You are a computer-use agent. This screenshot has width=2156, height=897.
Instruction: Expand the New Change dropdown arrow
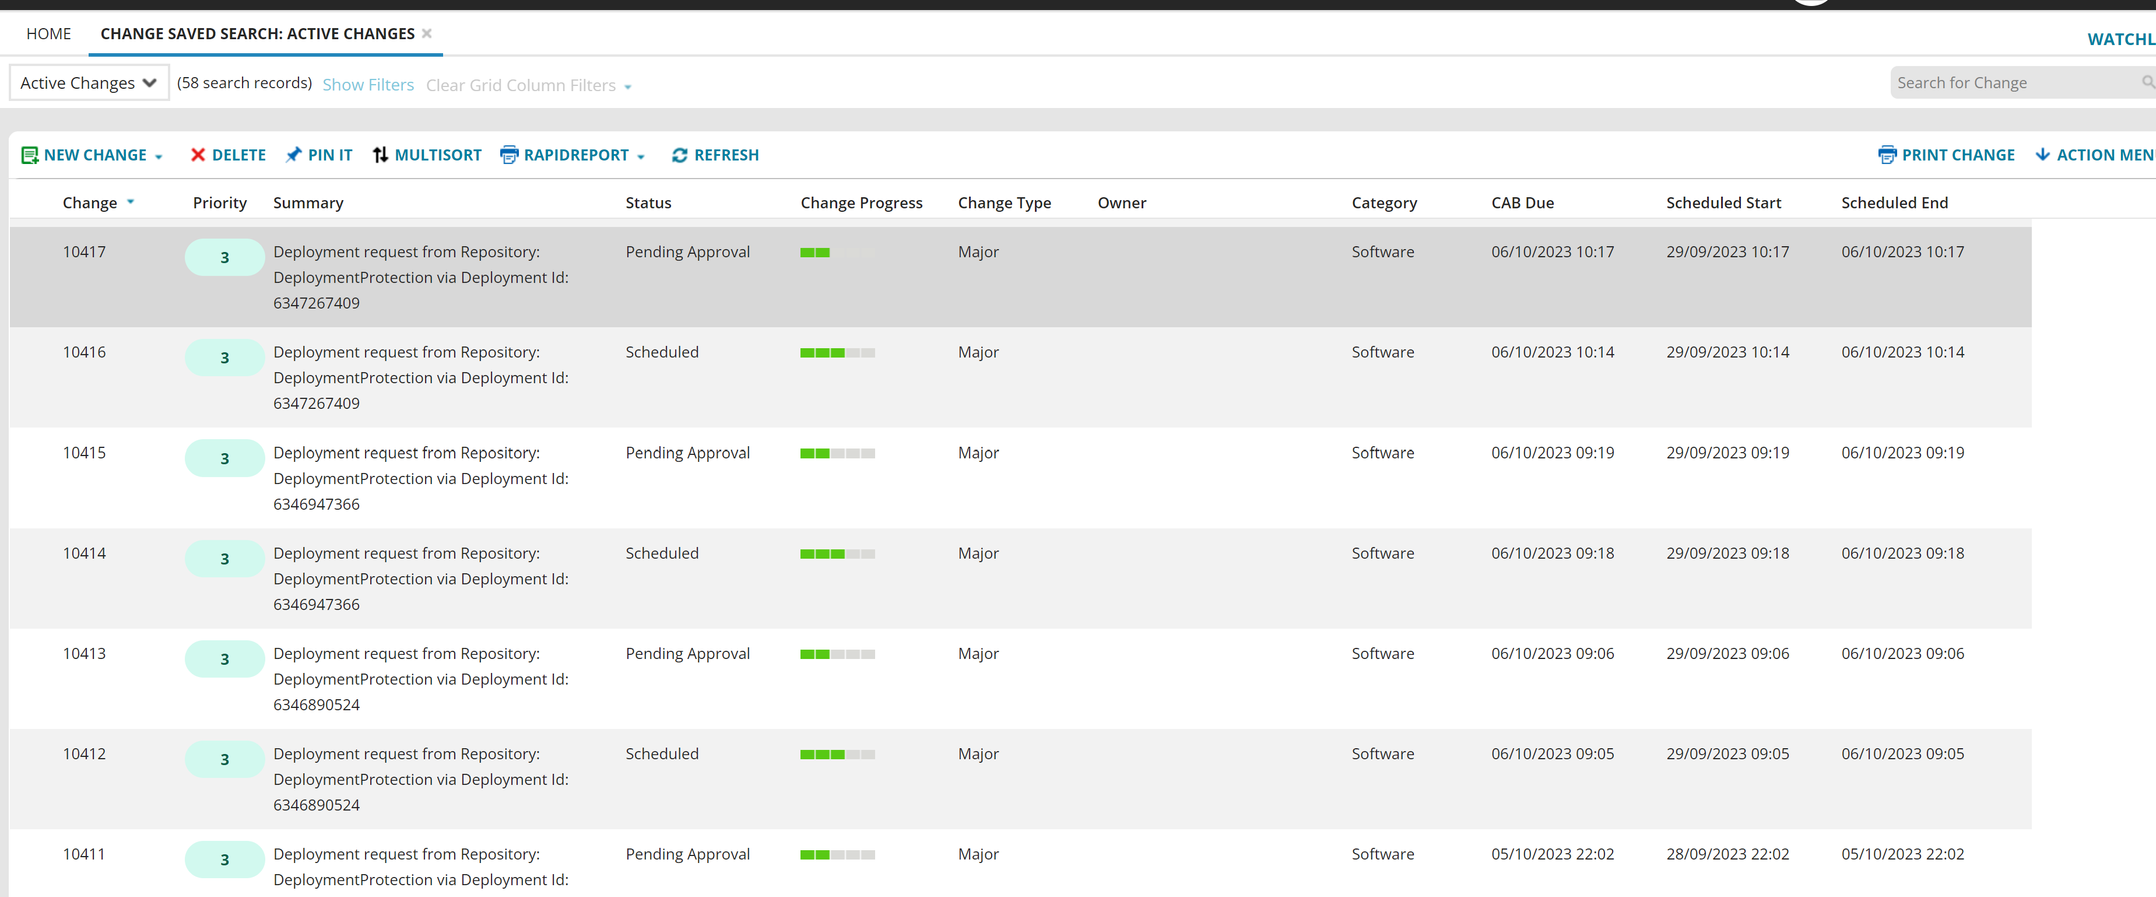point(159,157)
